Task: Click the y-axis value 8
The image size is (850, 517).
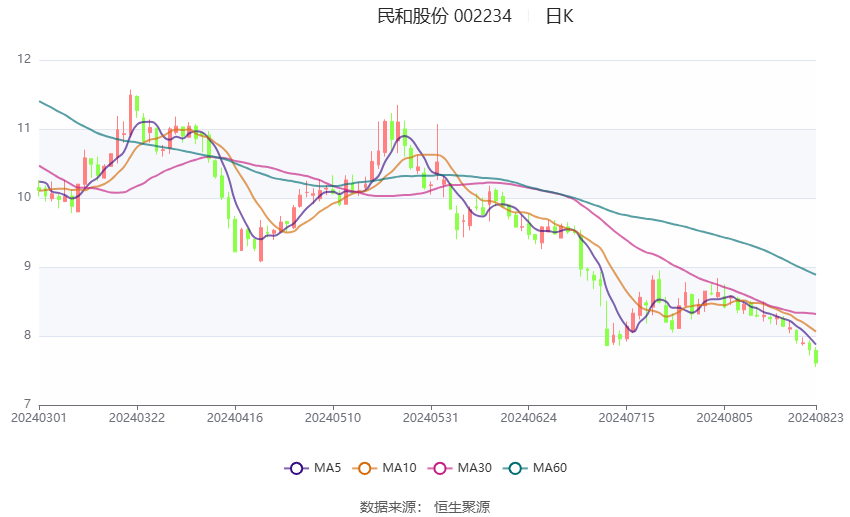Action: click(27, 335)
